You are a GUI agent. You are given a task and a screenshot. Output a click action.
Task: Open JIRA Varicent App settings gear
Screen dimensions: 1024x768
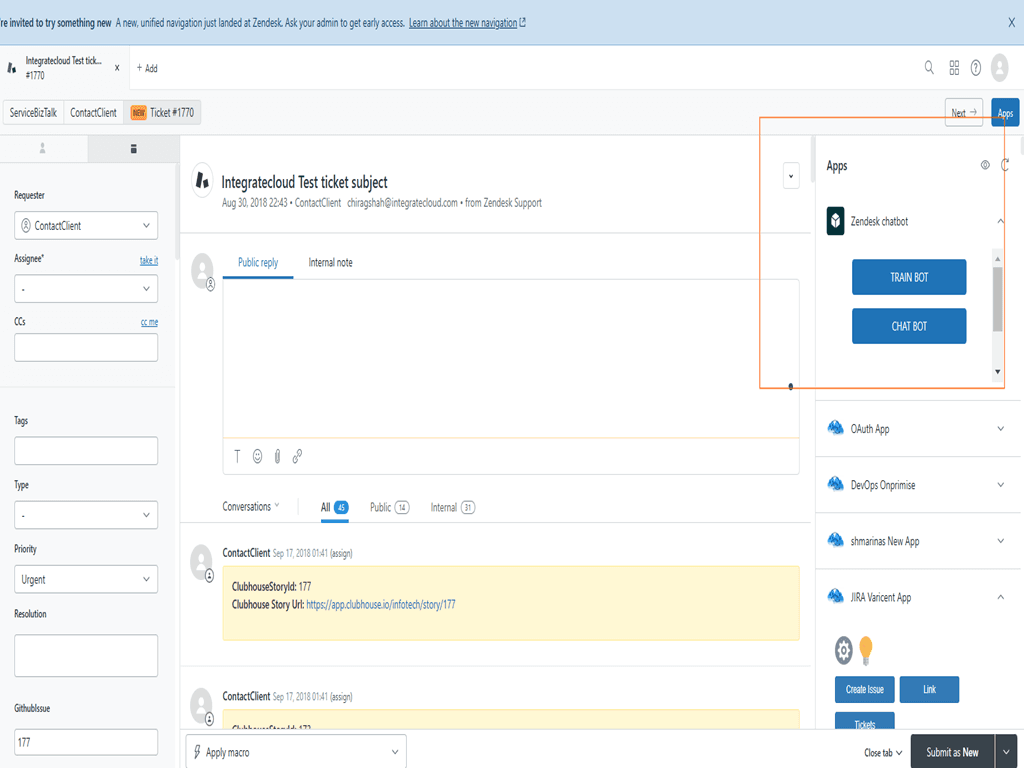(843, 650)
